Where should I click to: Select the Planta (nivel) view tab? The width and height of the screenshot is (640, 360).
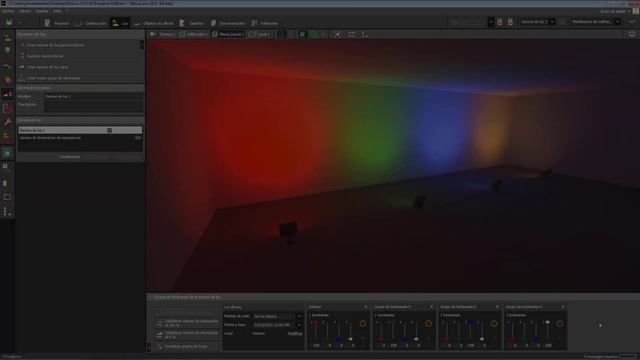pos(228,35)
